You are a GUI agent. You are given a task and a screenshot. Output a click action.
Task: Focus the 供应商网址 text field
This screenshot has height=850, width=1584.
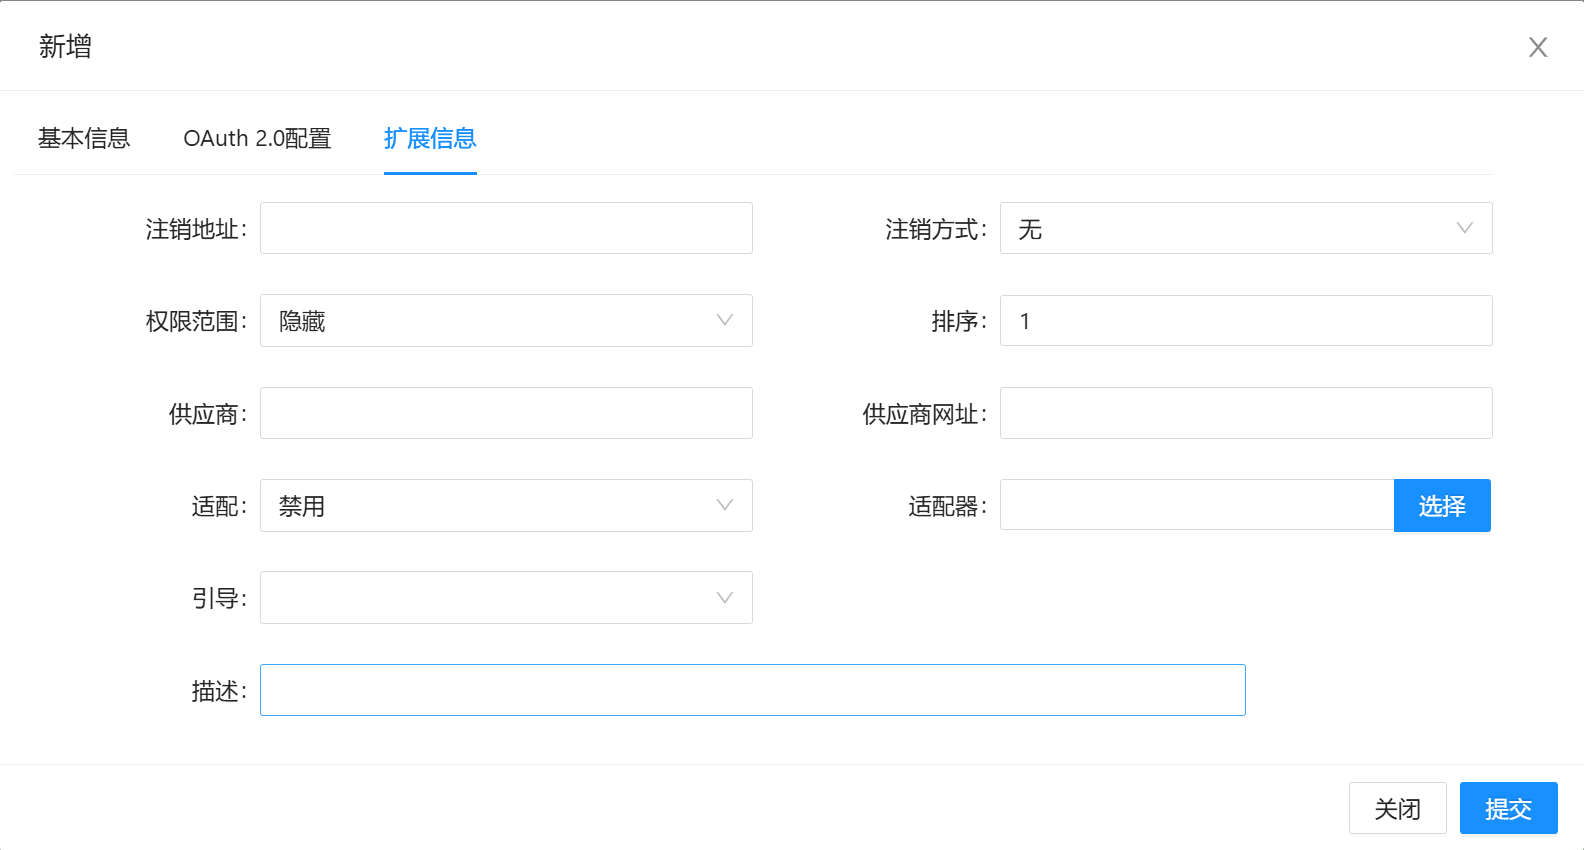pos(1246,413)
